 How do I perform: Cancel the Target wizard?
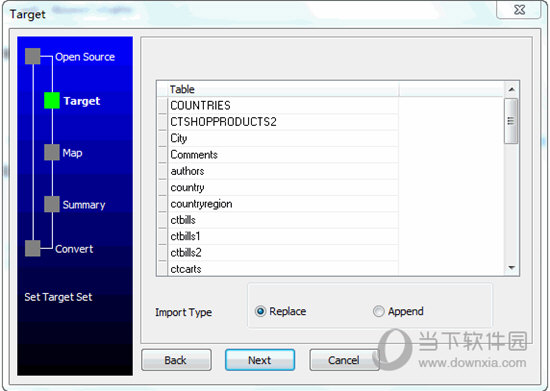pyautogui.click(x=344, y=360)
